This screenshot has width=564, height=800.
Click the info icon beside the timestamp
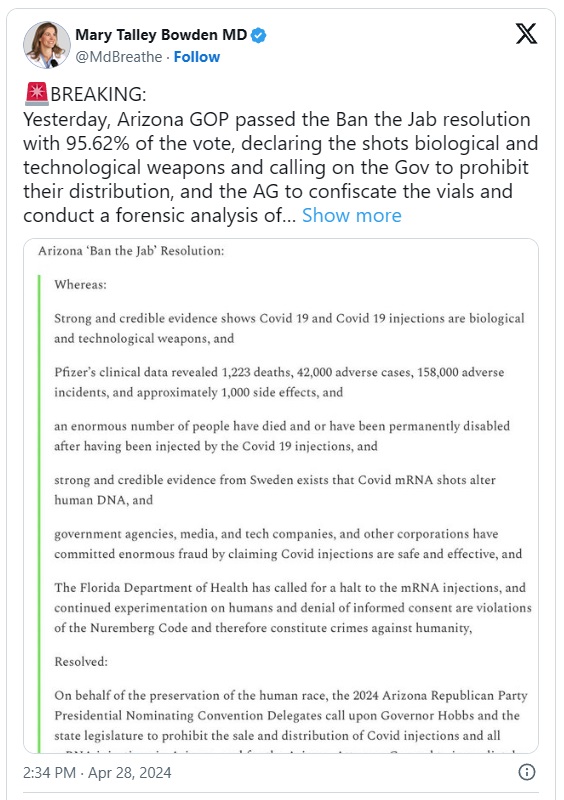point(527,772)
